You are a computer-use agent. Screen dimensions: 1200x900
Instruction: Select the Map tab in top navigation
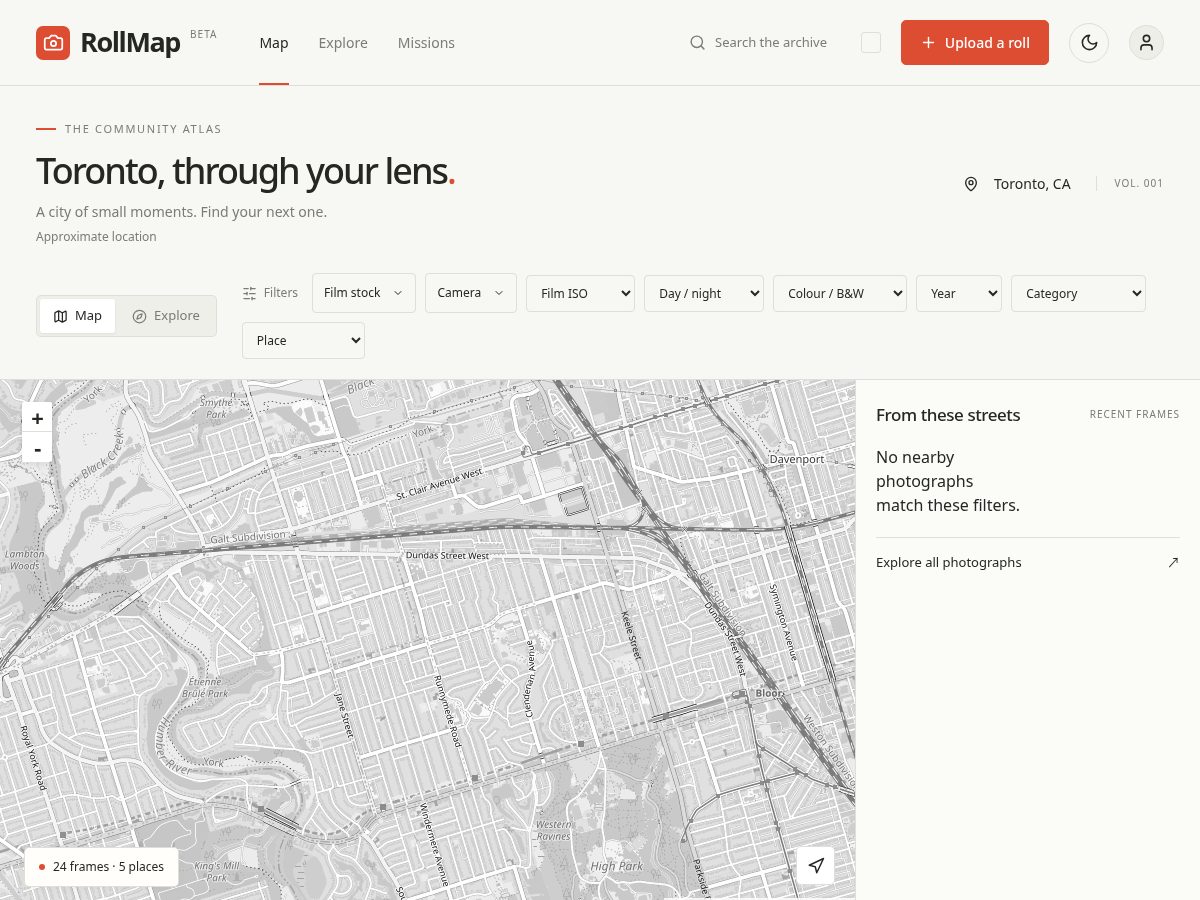[x=274, y=43]
